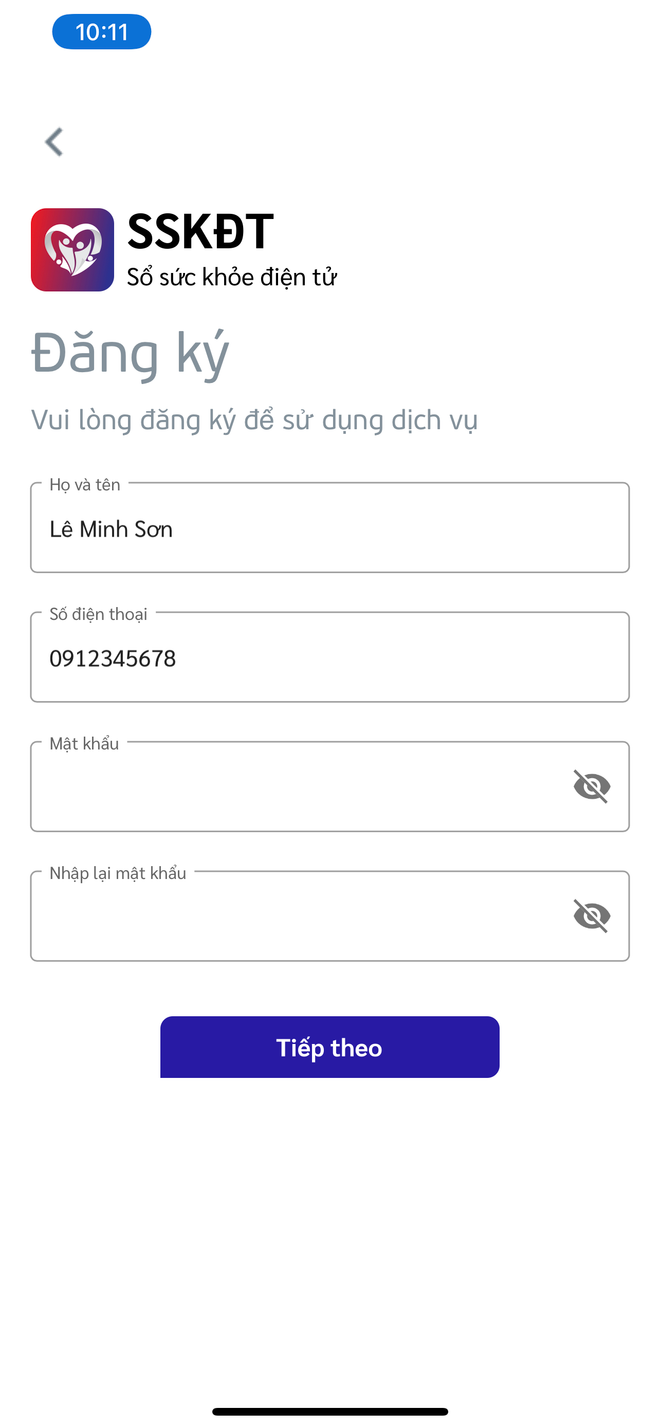Click the Đăng ký heading
The width and height of the screenshot is (660, 1428).
[130, 354]
